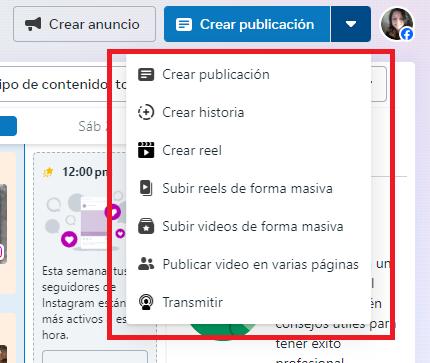
Task: Click the Transmitir live broadcast icon
Action: pyautogui.click(x=146, y=302)
